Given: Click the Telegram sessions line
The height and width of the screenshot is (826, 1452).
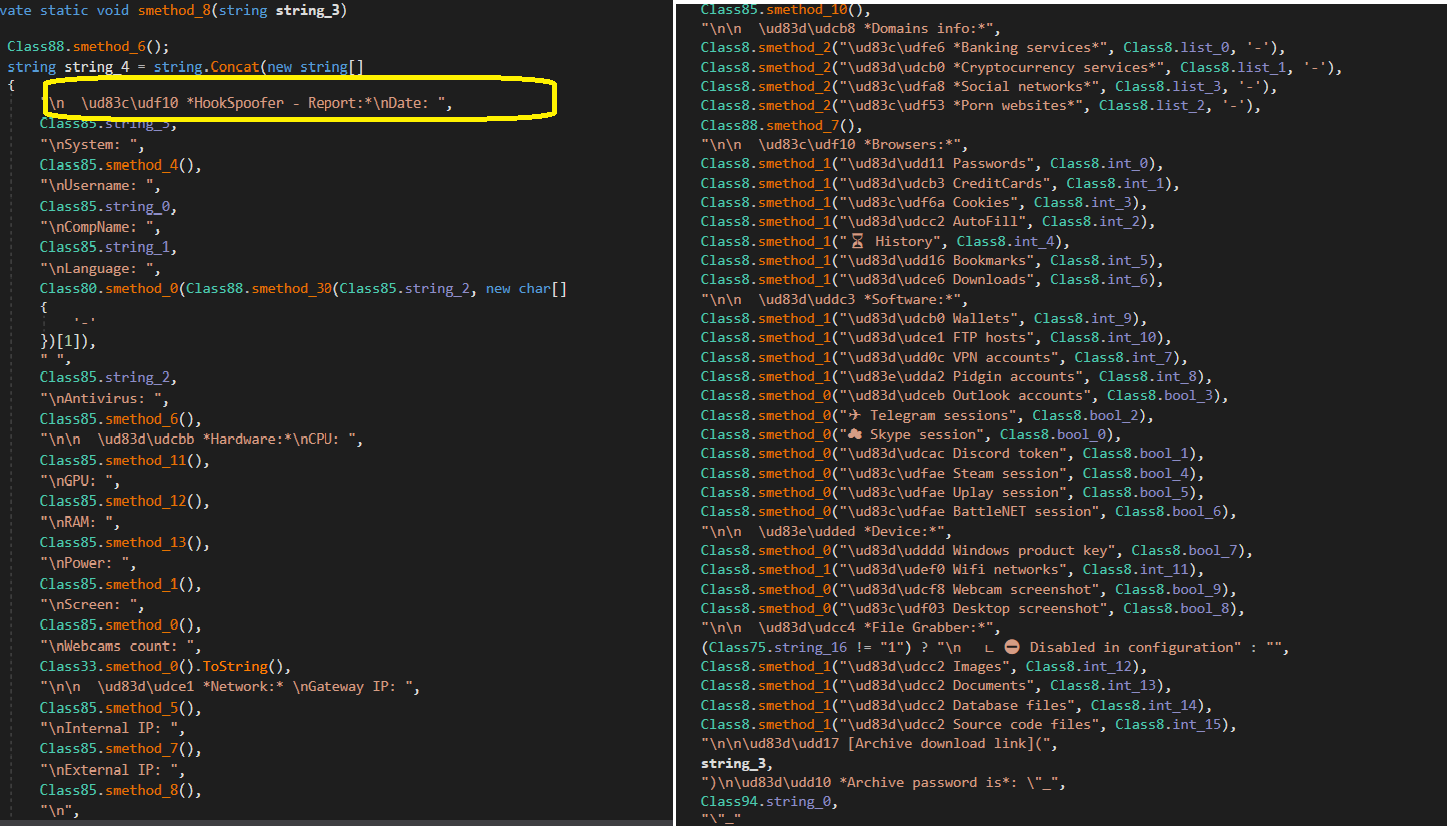Looking at the screenshot, I should tap(928, 416).
